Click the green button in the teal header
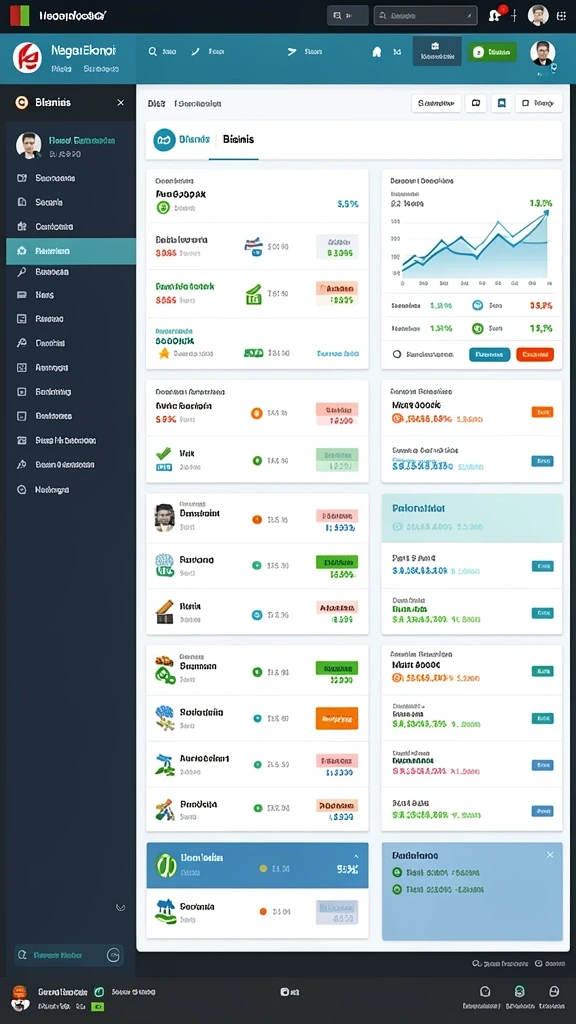Image resolution: width=576 pixels, height=1024 pixels. pyautogui.click(x=492, y=52)
